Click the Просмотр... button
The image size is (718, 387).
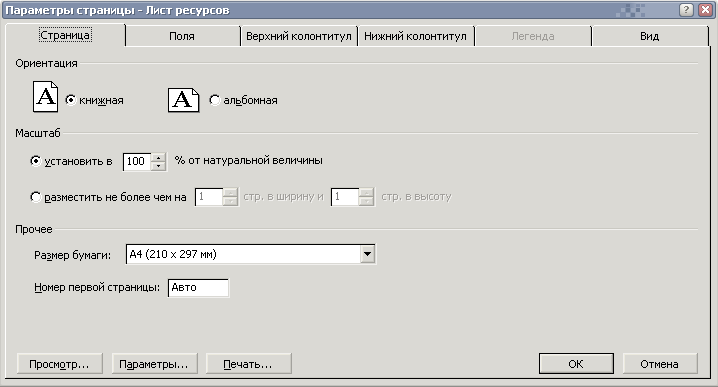pos(60,364)
